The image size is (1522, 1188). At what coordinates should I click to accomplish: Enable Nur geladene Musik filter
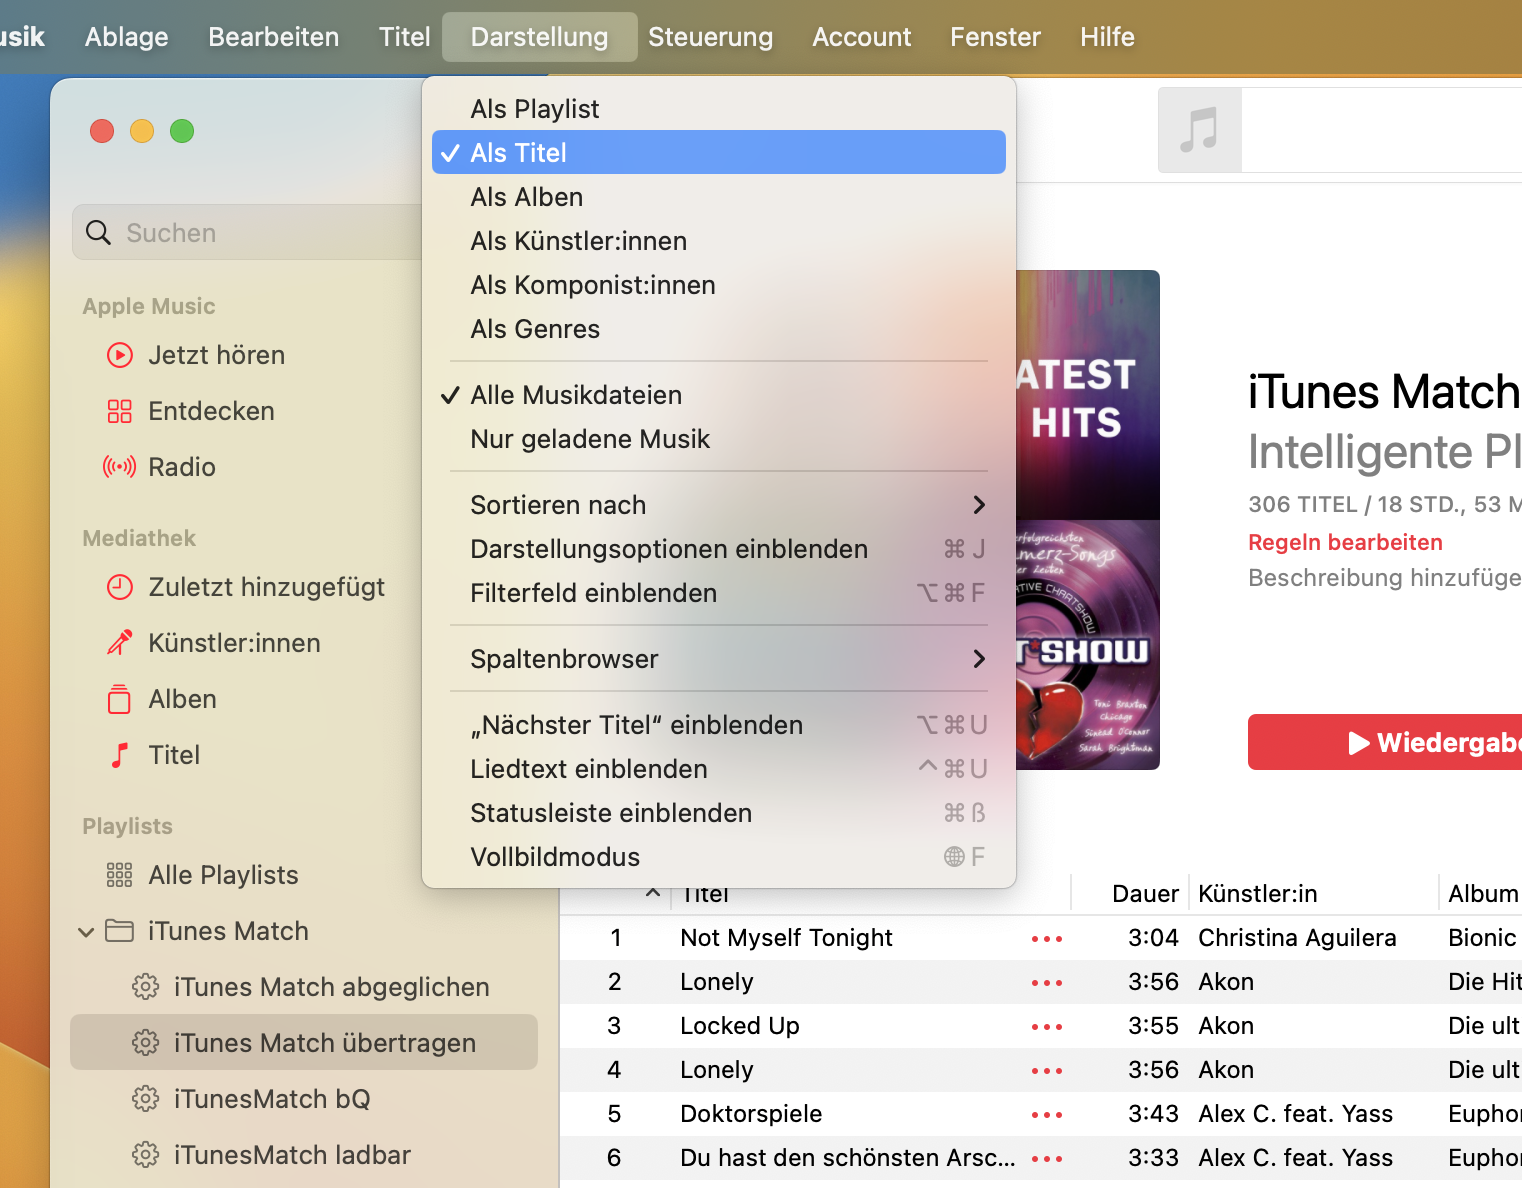click(719, 439)
